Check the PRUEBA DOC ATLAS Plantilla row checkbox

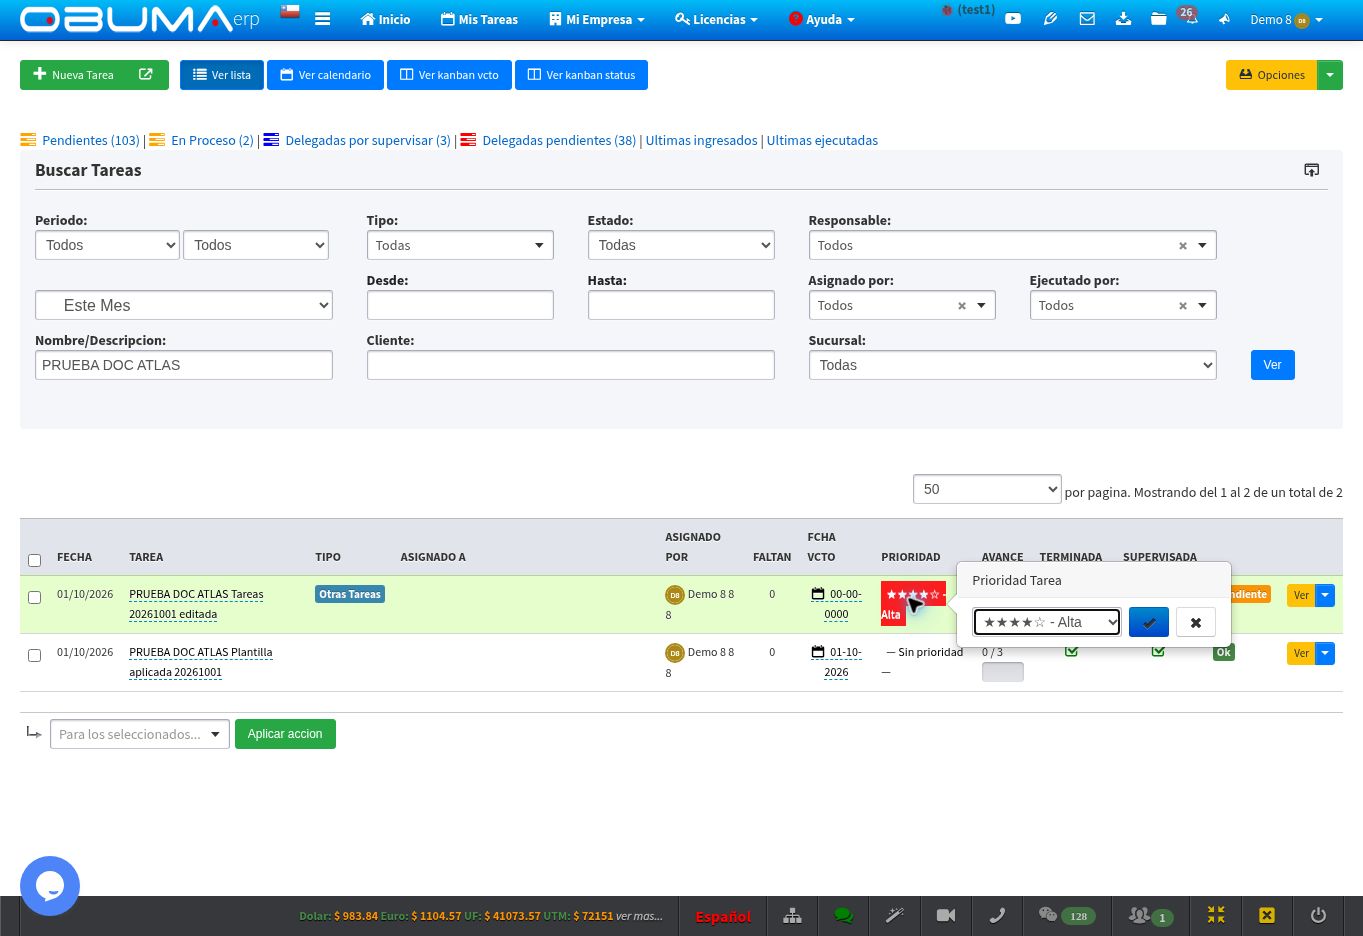[34, 655]
